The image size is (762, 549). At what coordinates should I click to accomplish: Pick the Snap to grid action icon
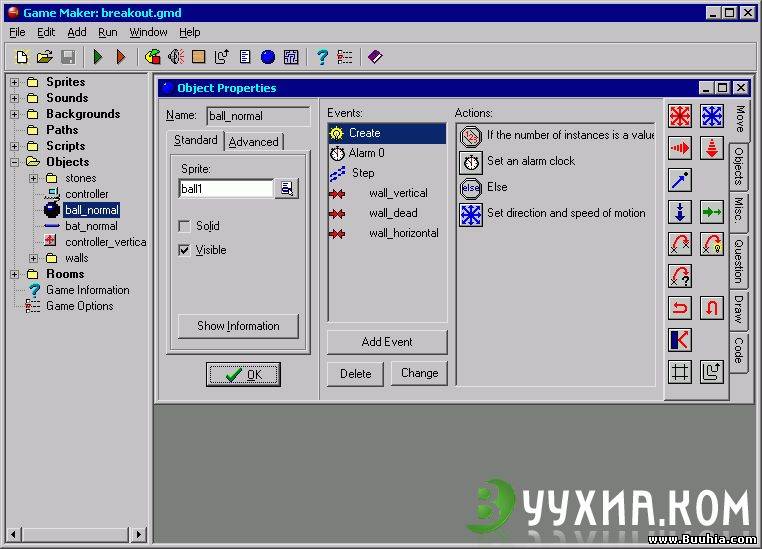click(680, 372)
